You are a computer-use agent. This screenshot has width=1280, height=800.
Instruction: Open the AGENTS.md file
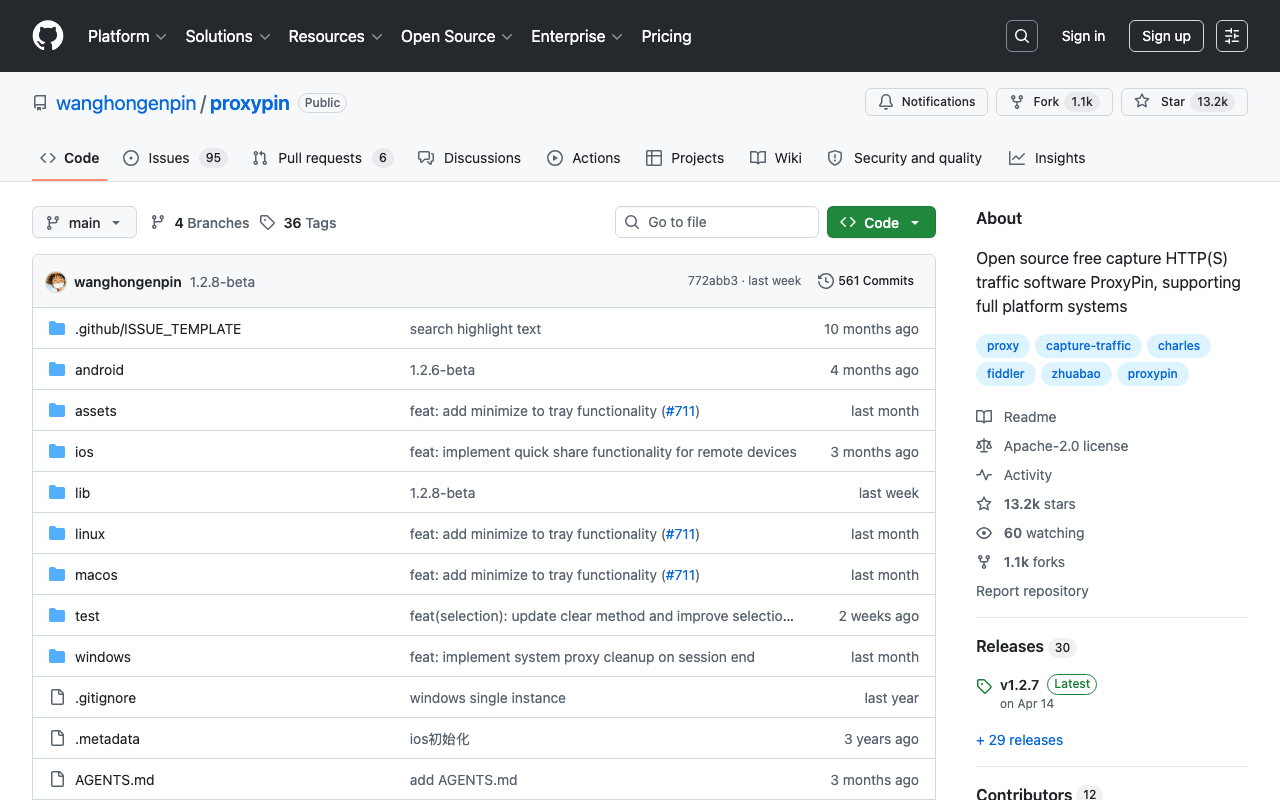(115, 780)
